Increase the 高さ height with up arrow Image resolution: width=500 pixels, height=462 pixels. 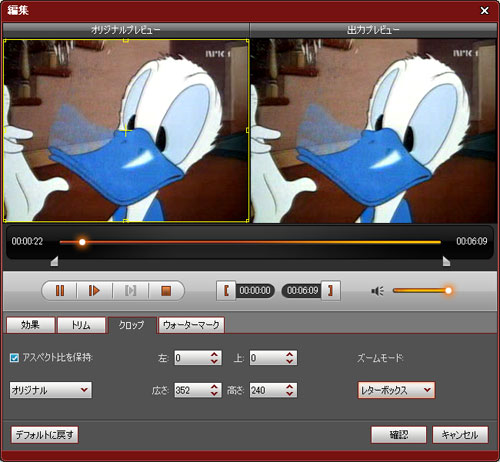pyautogui.click(x=290, y=387)
